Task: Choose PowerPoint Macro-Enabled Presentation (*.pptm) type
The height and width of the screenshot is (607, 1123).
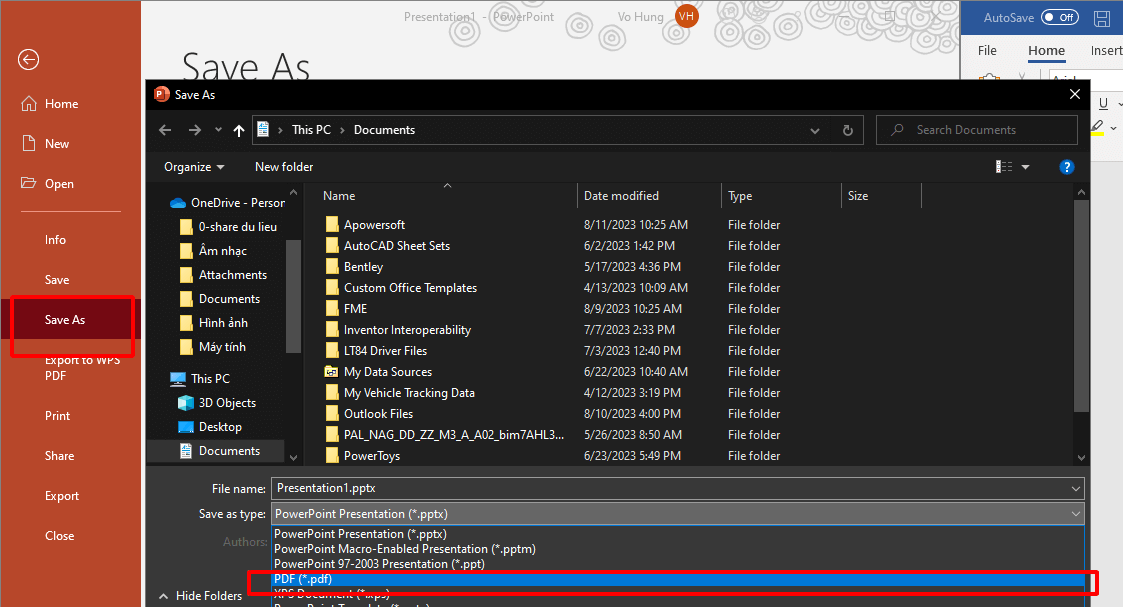Action: [x=405, y=549]
